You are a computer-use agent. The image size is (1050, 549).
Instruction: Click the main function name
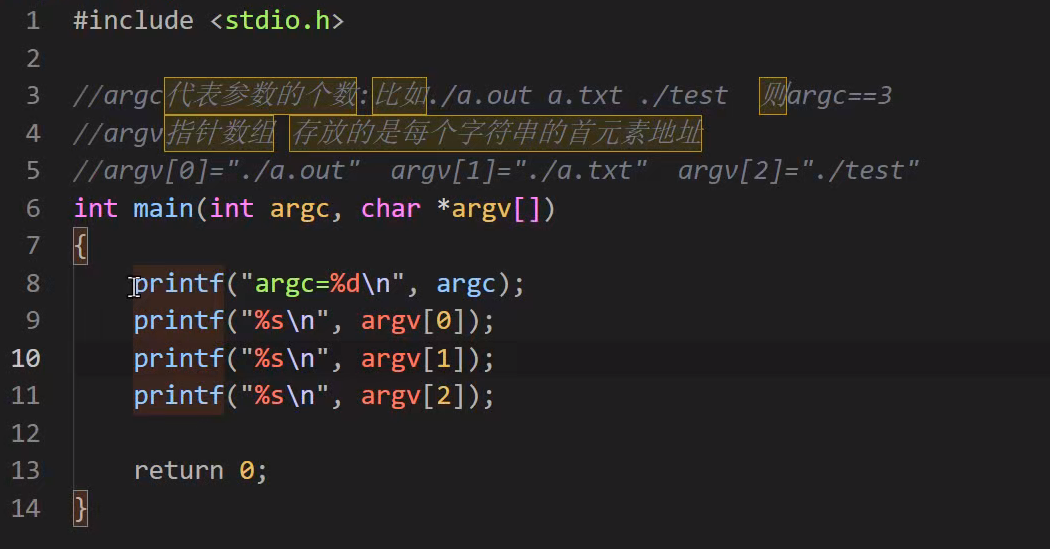[x=163, y=208]
